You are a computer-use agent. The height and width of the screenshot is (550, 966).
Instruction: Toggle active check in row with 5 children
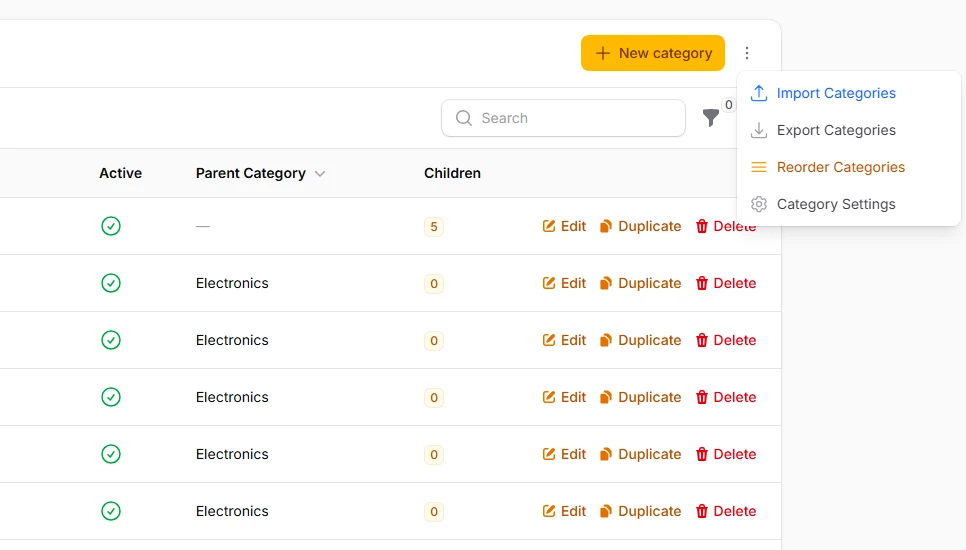tap(111, 226)
